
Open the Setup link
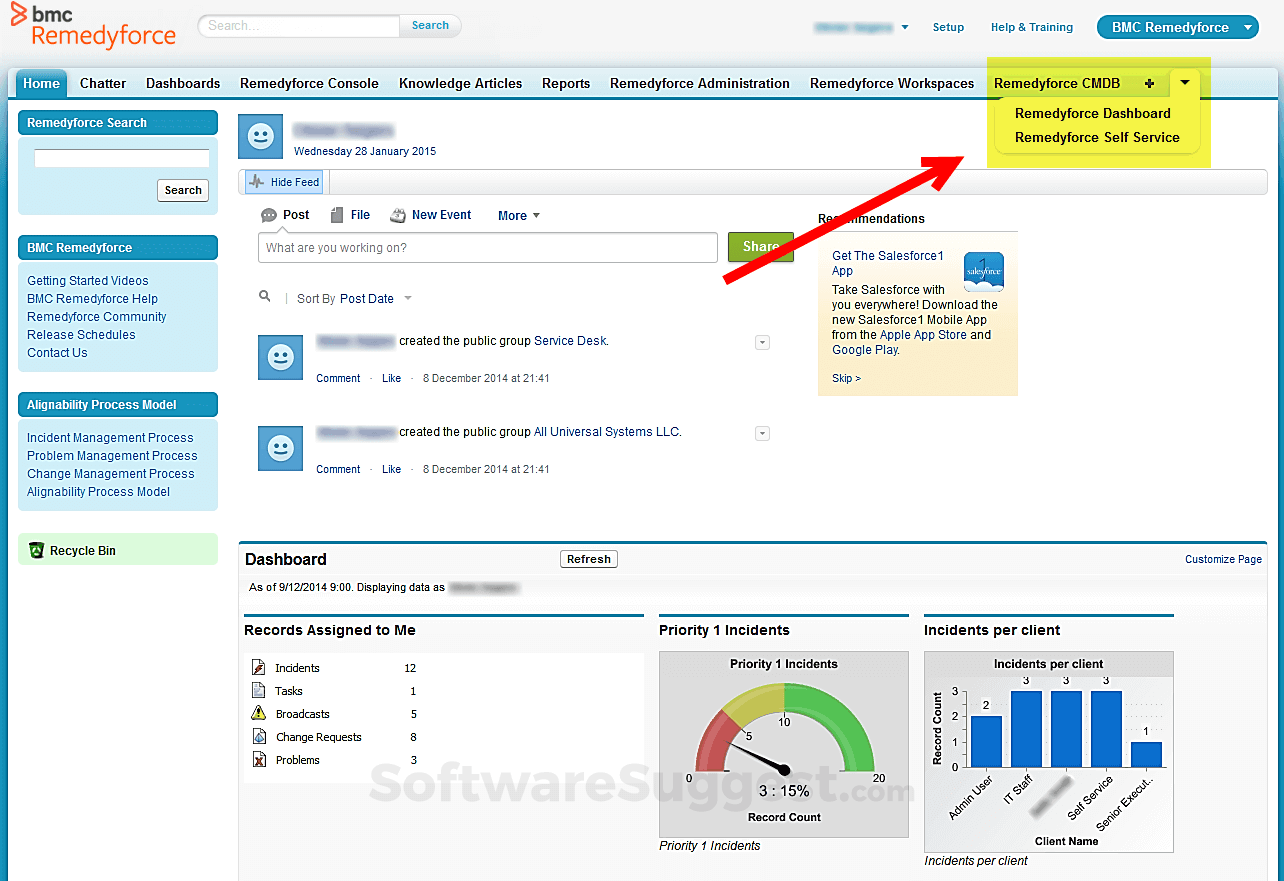coord(948,28)
